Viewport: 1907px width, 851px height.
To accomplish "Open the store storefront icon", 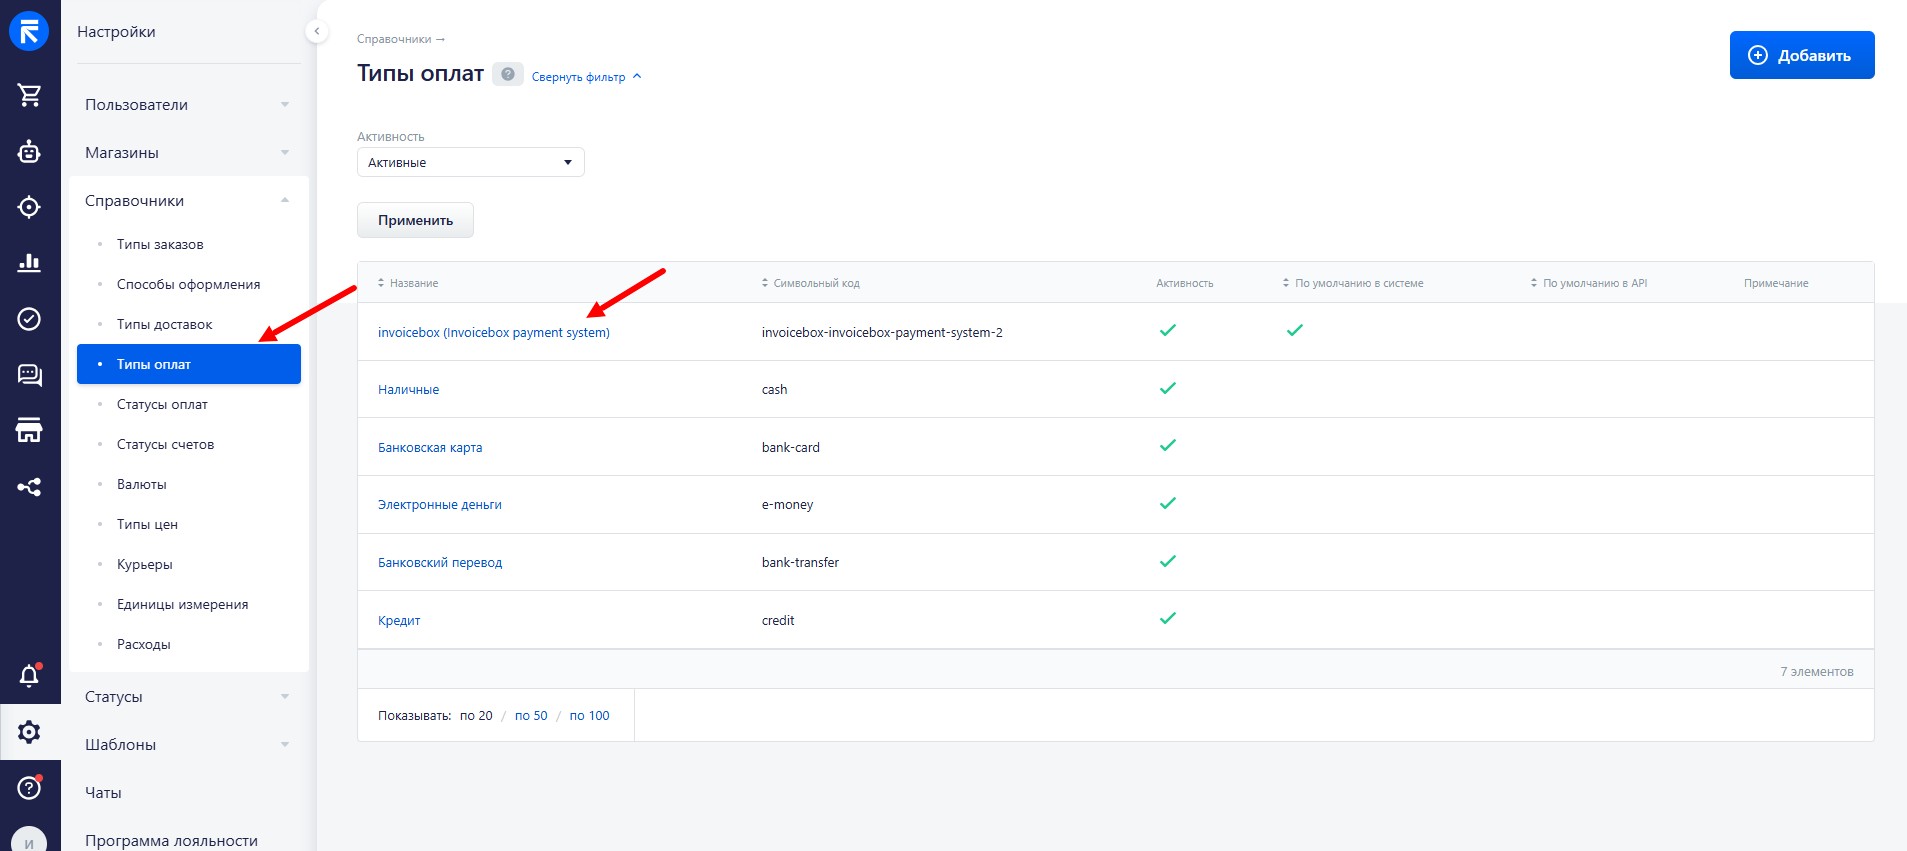I will [x=29, y=430].
